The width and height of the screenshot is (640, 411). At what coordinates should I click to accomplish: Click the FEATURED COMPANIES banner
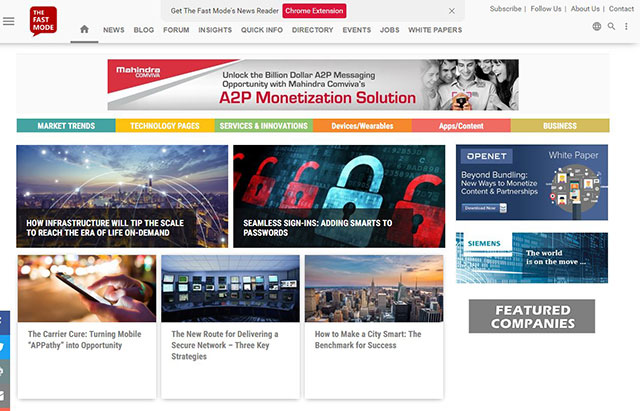[532, 316]
